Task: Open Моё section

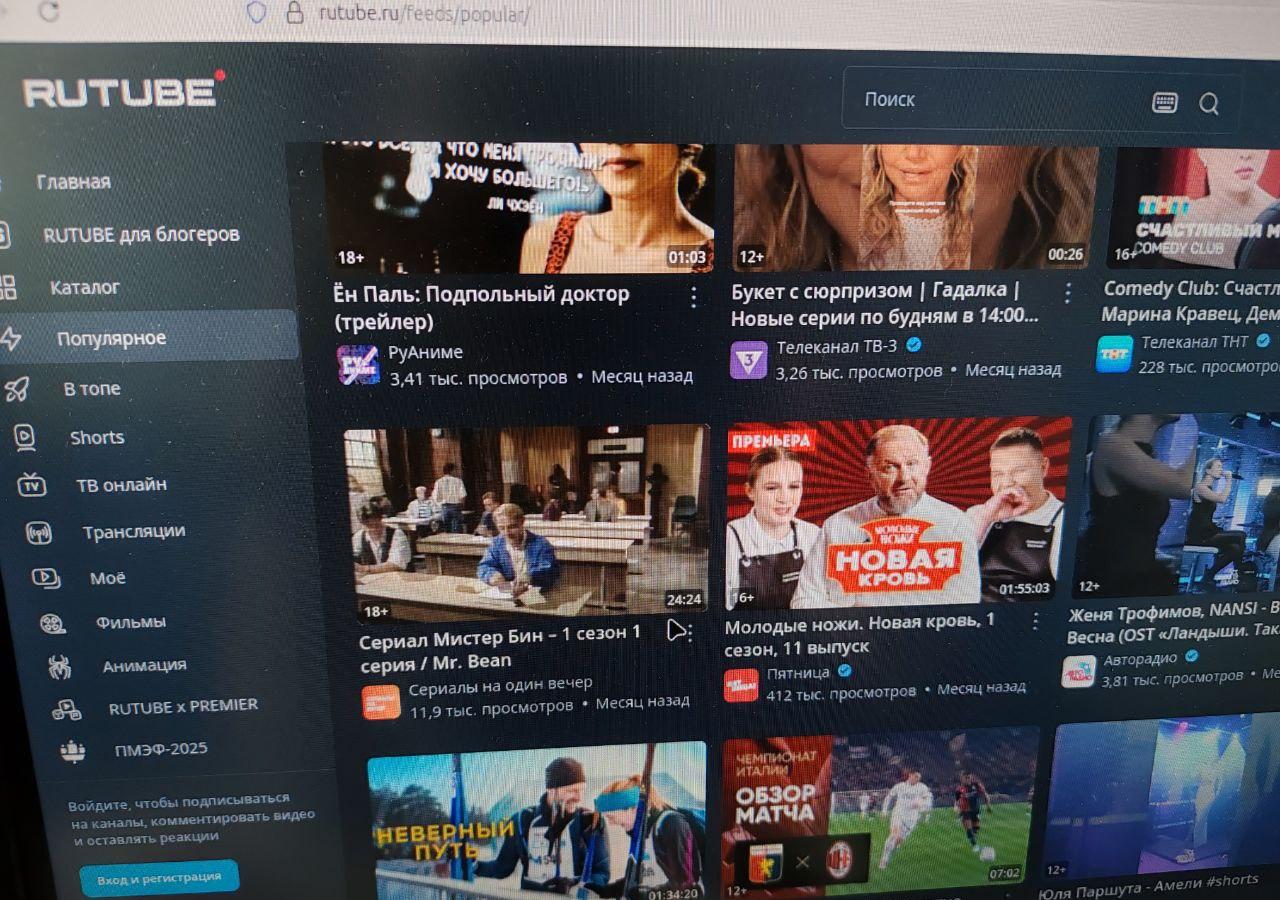Action: coord(108,578)
